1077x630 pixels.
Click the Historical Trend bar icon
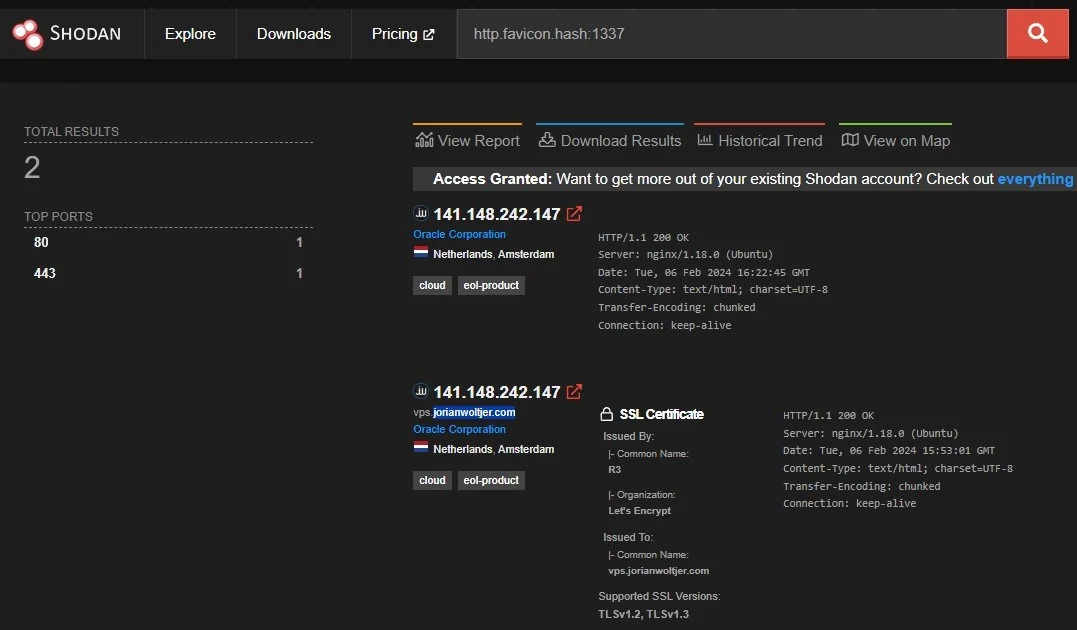click(x=705, y=139)
